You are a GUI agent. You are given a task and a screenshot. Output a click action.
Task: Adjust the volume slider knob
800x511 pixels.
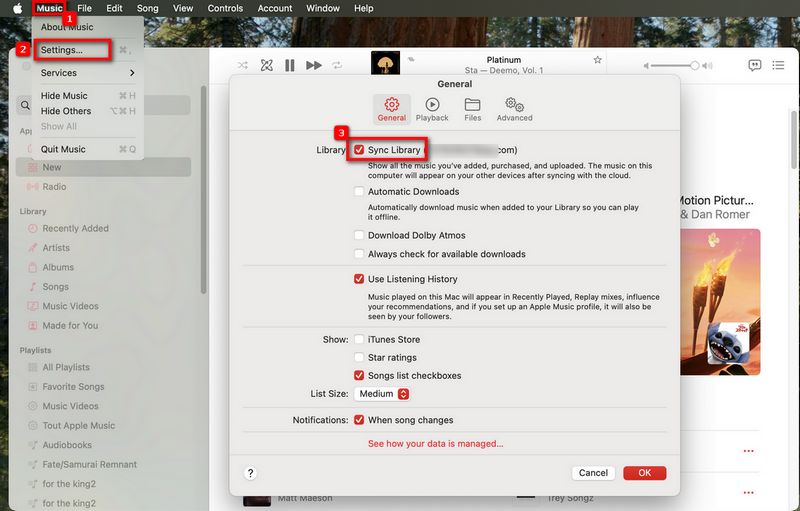point(694,65)
